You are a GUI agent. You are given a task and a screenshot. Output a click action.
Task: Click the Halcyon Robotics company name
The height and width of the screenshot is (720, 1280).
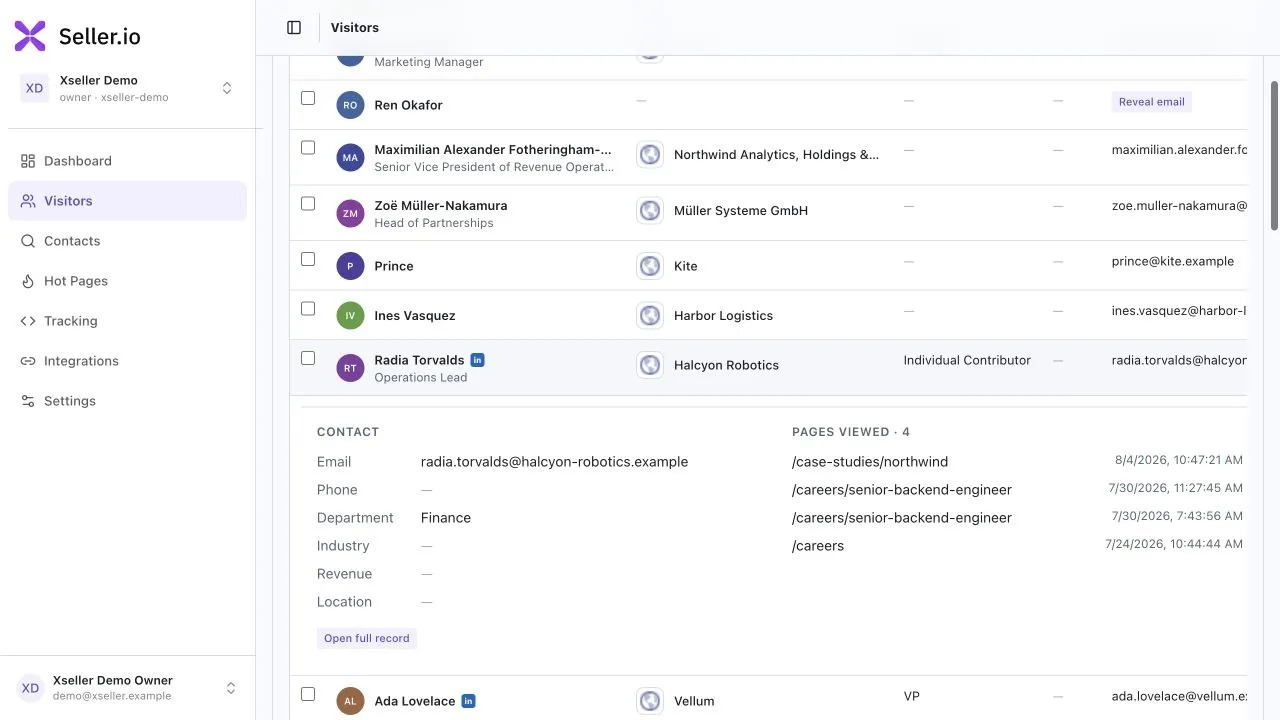(726, 365)
